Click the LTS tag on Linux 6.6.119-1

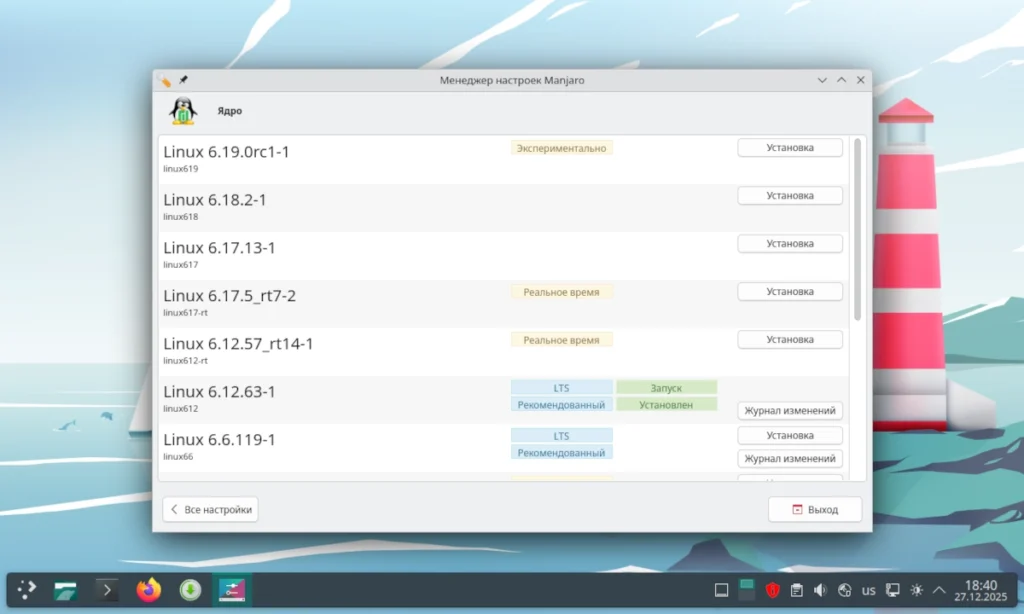click(562, 436)
